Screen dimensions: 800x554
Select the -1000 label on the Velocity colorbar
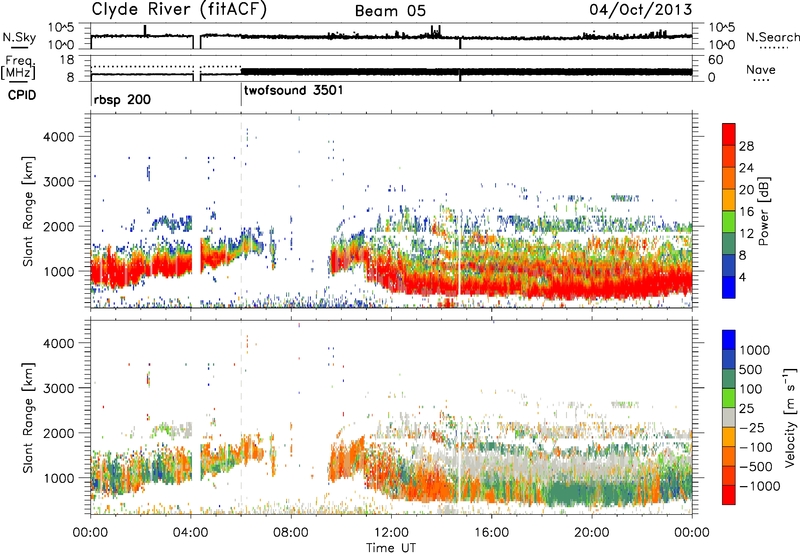click(760, 486)
